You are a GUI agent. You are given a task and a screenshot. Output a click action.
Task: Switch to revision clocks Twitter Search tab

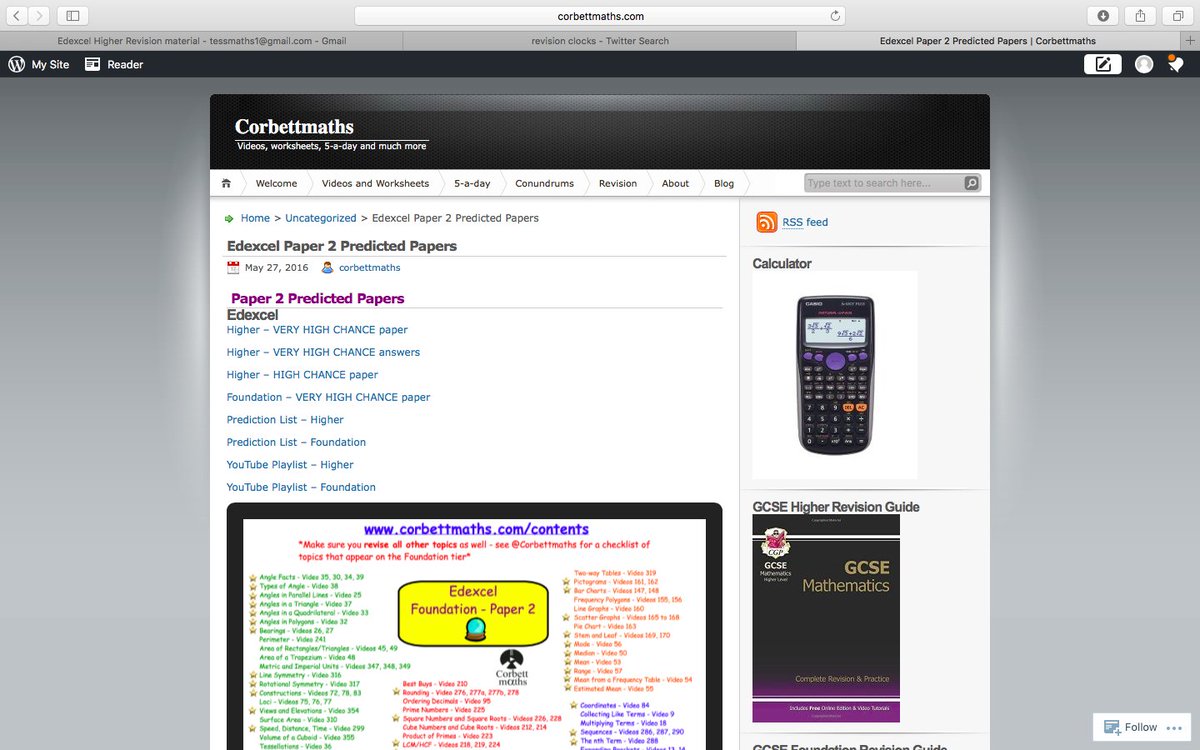(x=600, y=41)
